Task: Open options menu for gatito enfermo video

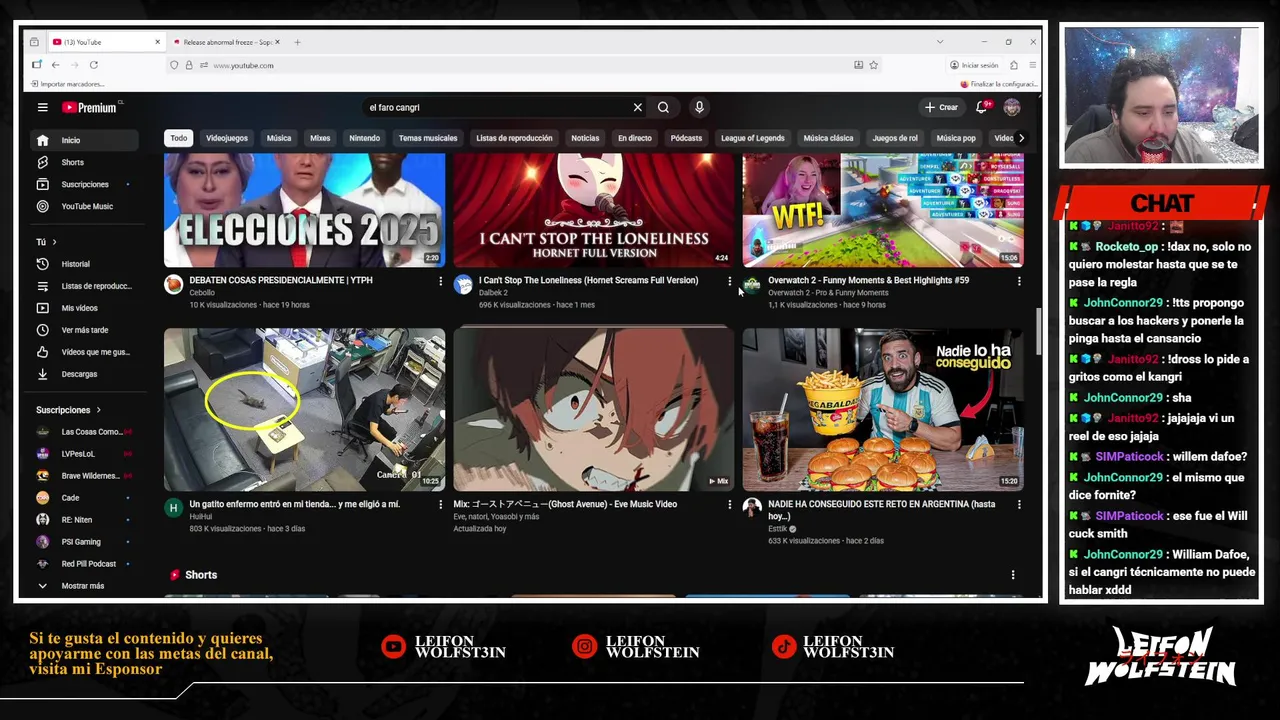Action: pos(440,506)
